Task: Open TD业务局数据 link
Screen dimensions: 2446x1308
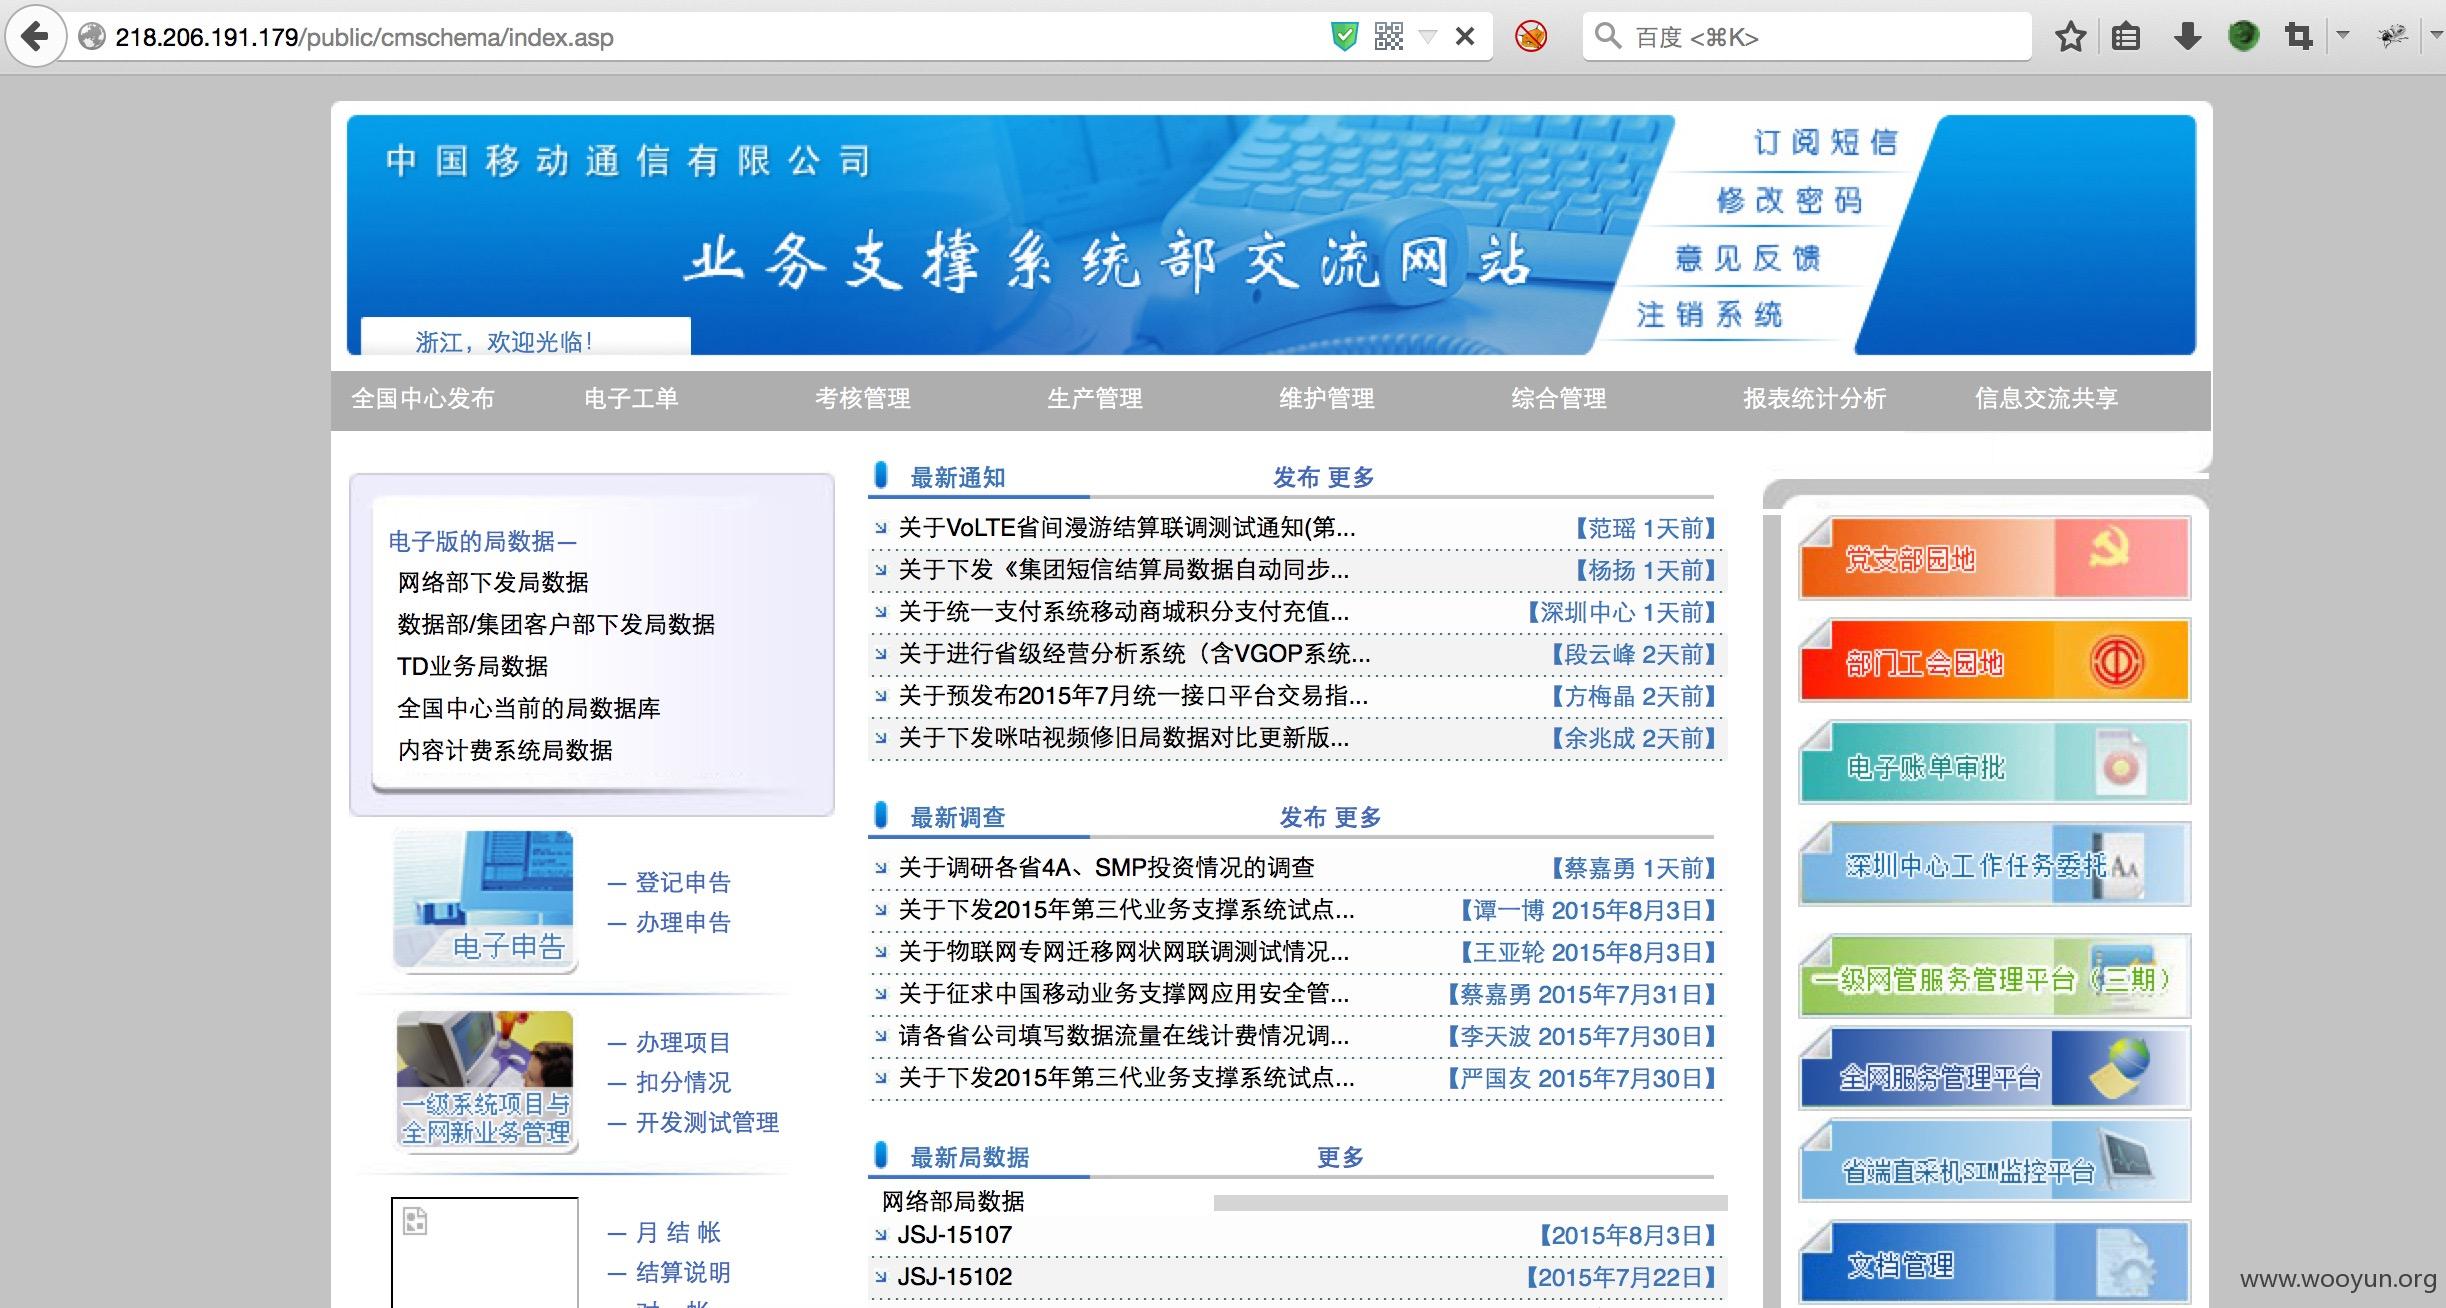Action: click(472, 666)
